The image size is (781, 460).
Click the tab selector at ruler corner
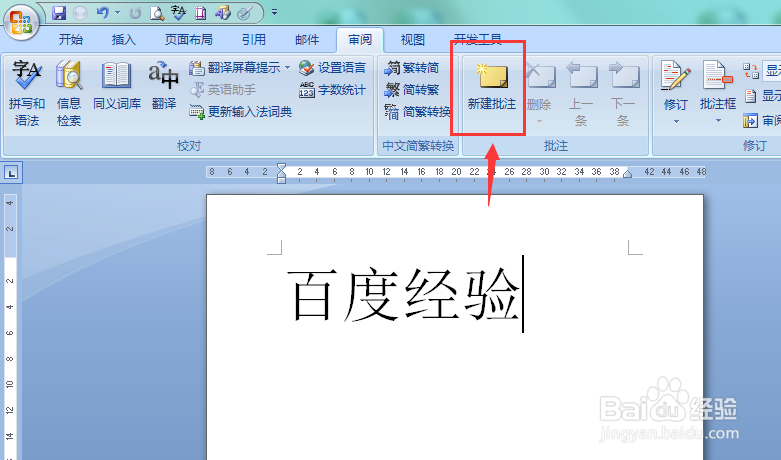click(x=11, y=173)
